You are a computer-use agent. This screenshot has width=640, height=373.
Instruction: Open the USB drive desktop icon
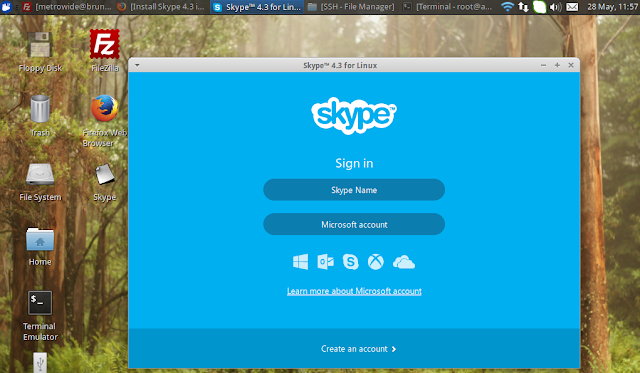(x=40, y=363)
